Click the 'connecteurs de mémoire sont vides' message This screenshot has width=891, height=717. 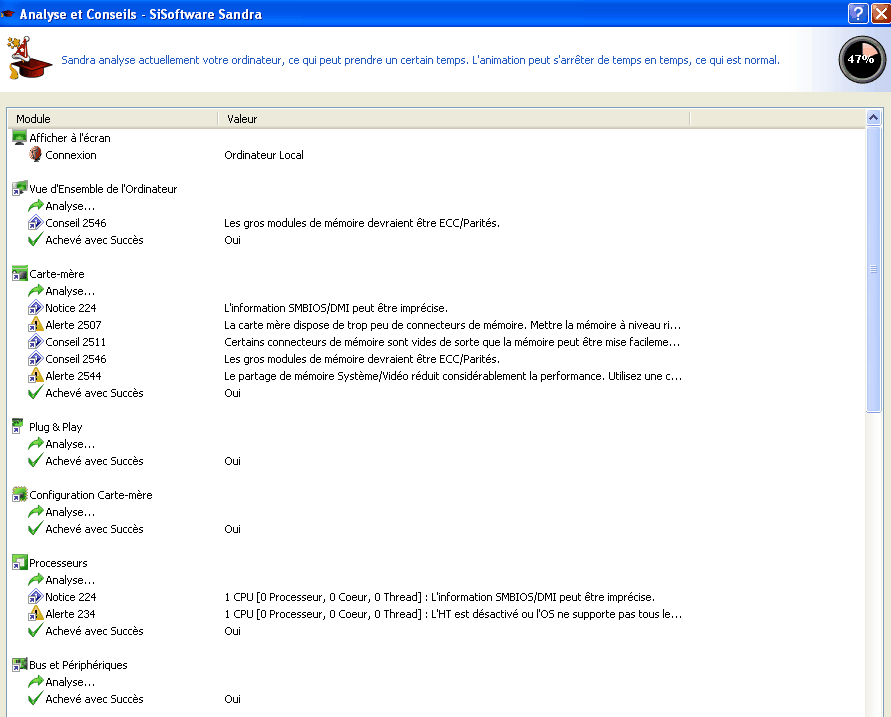[452, 342]
